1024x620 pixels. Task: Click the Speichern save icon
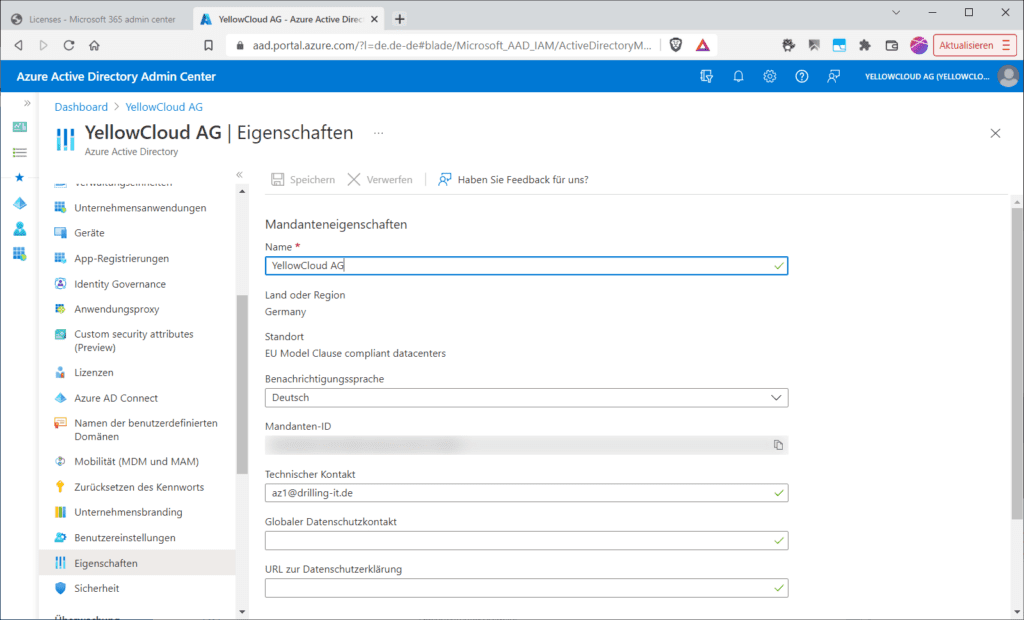click(x=278, y=180)
